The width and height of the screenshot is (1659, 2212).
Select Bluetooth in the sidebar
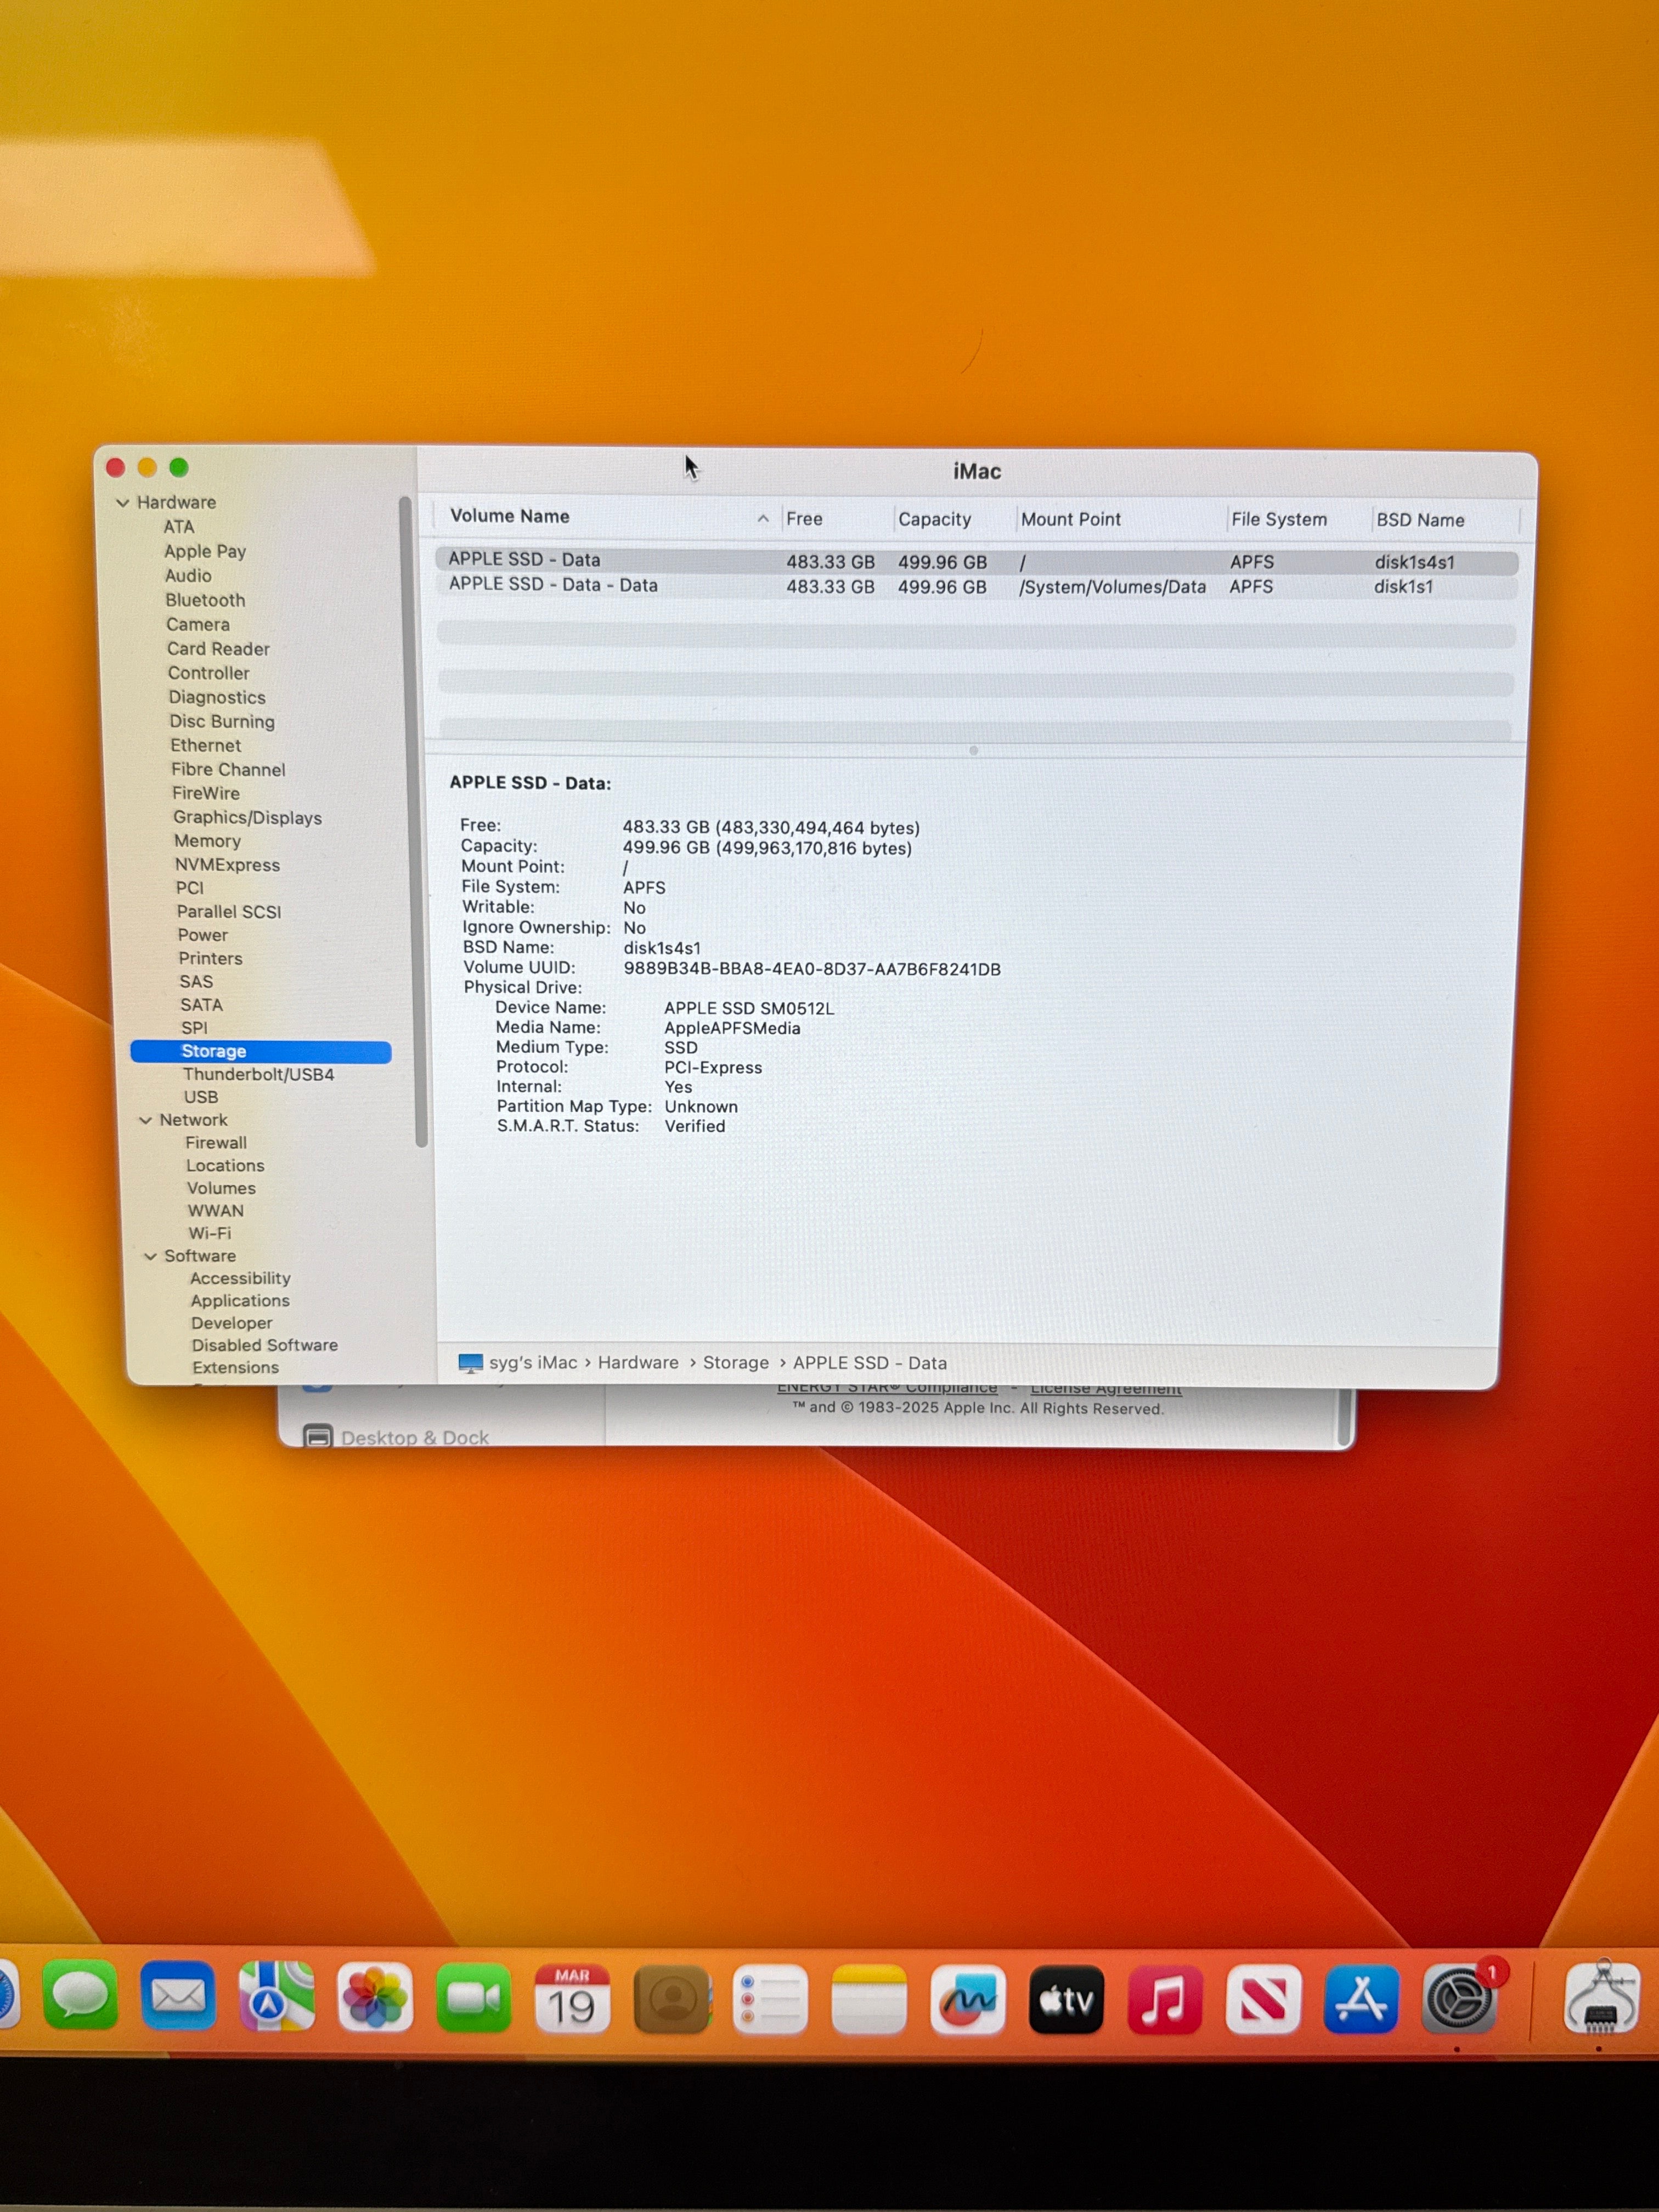(205, 600)
